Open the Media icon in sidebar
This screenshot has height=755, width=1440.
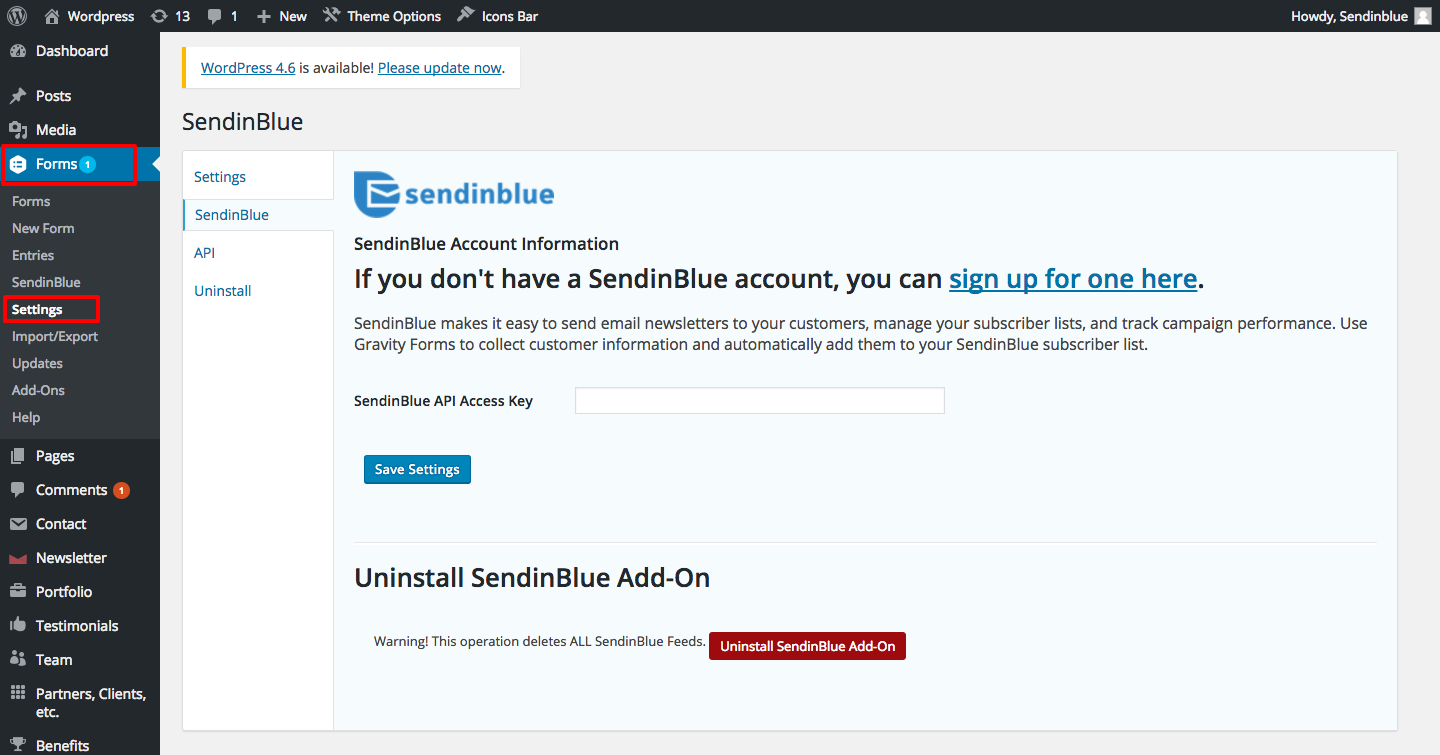[18, 130]
